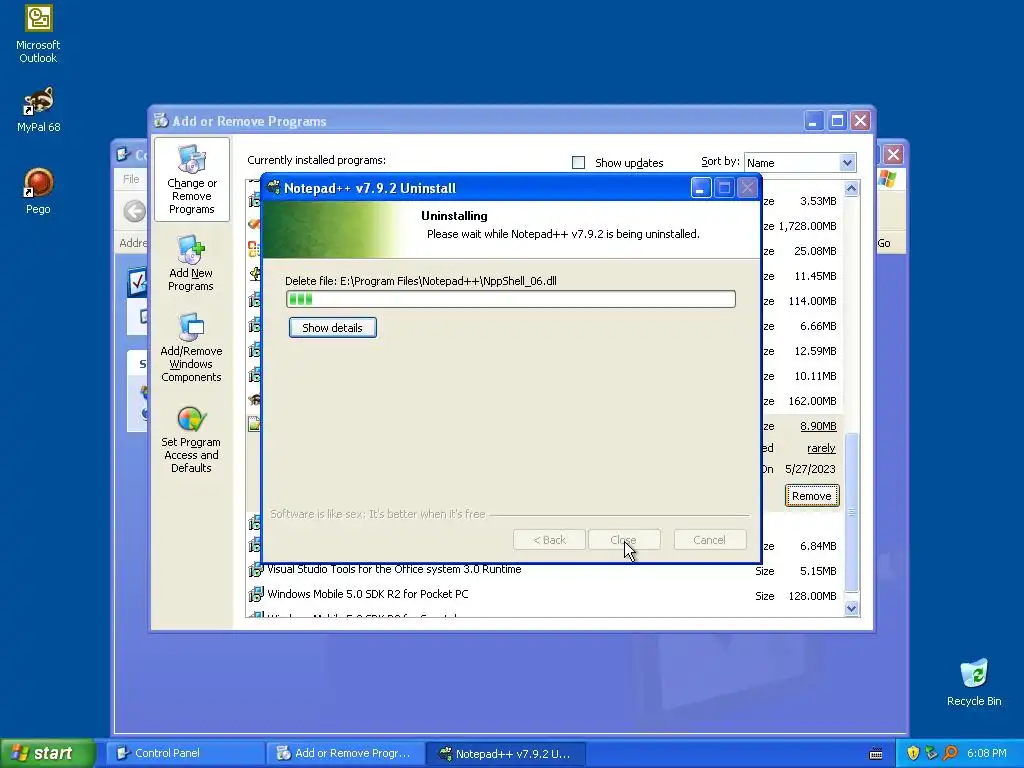
Task: Click the network/USB tray icon
Action: [931, 753]
